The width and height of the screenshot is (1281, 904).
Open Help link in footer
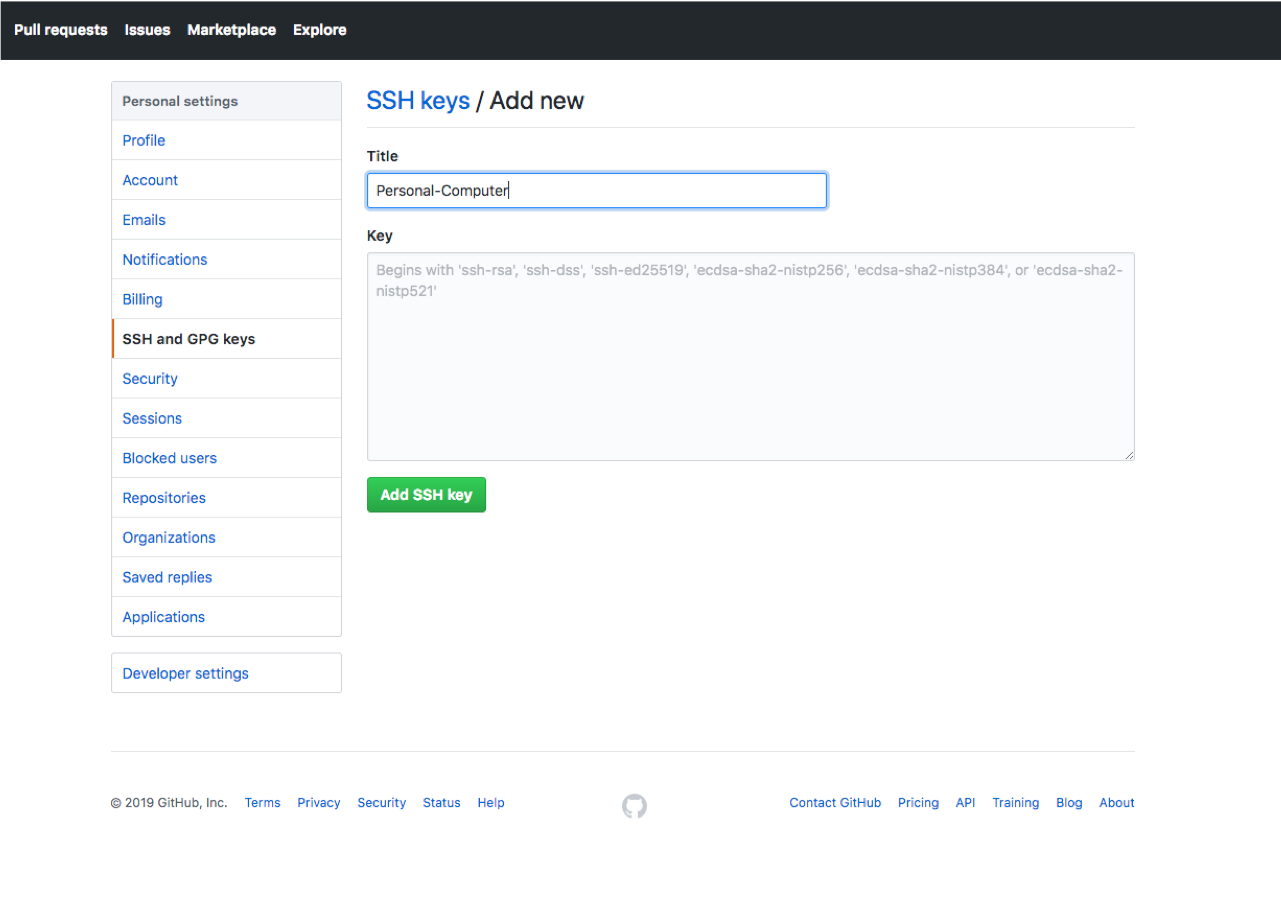[491, 803]
